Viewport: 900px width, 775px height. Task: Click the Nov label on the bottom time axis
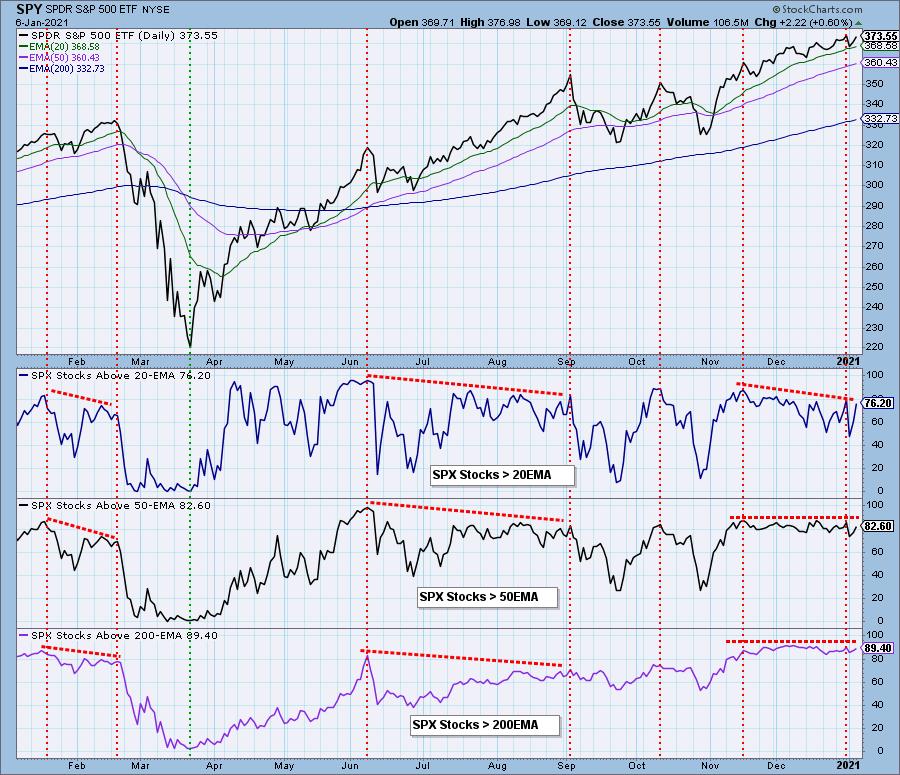(x=710, y=765)
